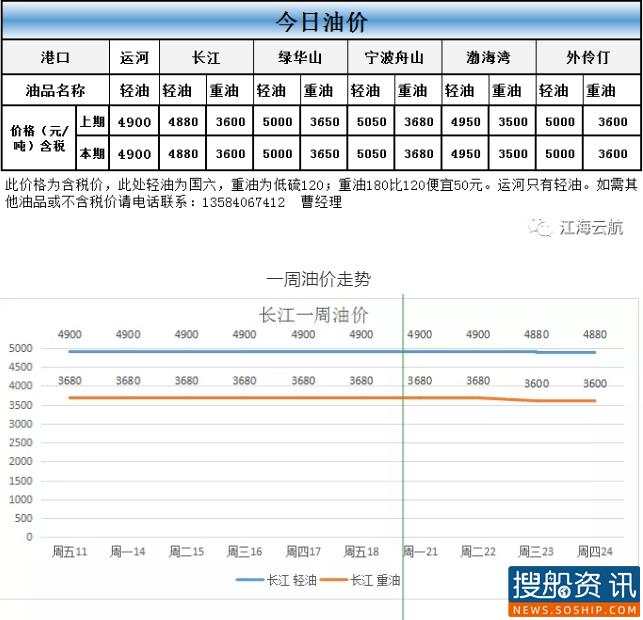Select 本期 price 3600 for 长江 重油
This screenshot has height=620, width=643.
tap(230, 154)
